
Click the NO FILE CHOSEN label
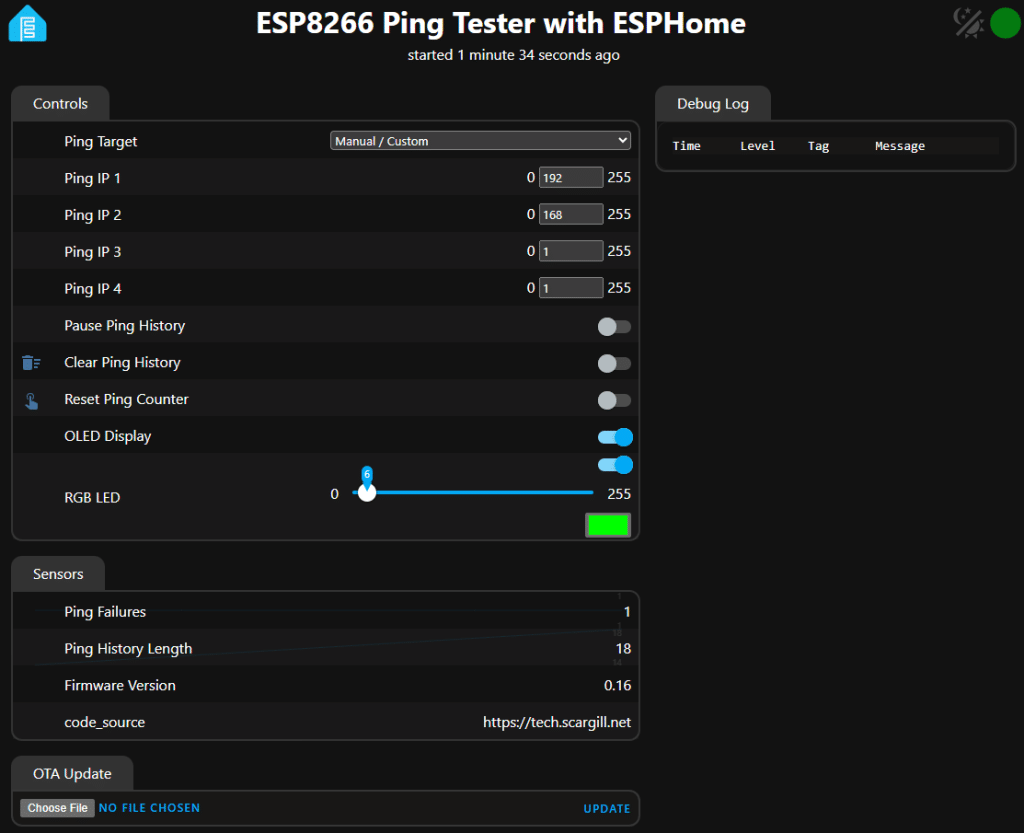tap(150, 808)
